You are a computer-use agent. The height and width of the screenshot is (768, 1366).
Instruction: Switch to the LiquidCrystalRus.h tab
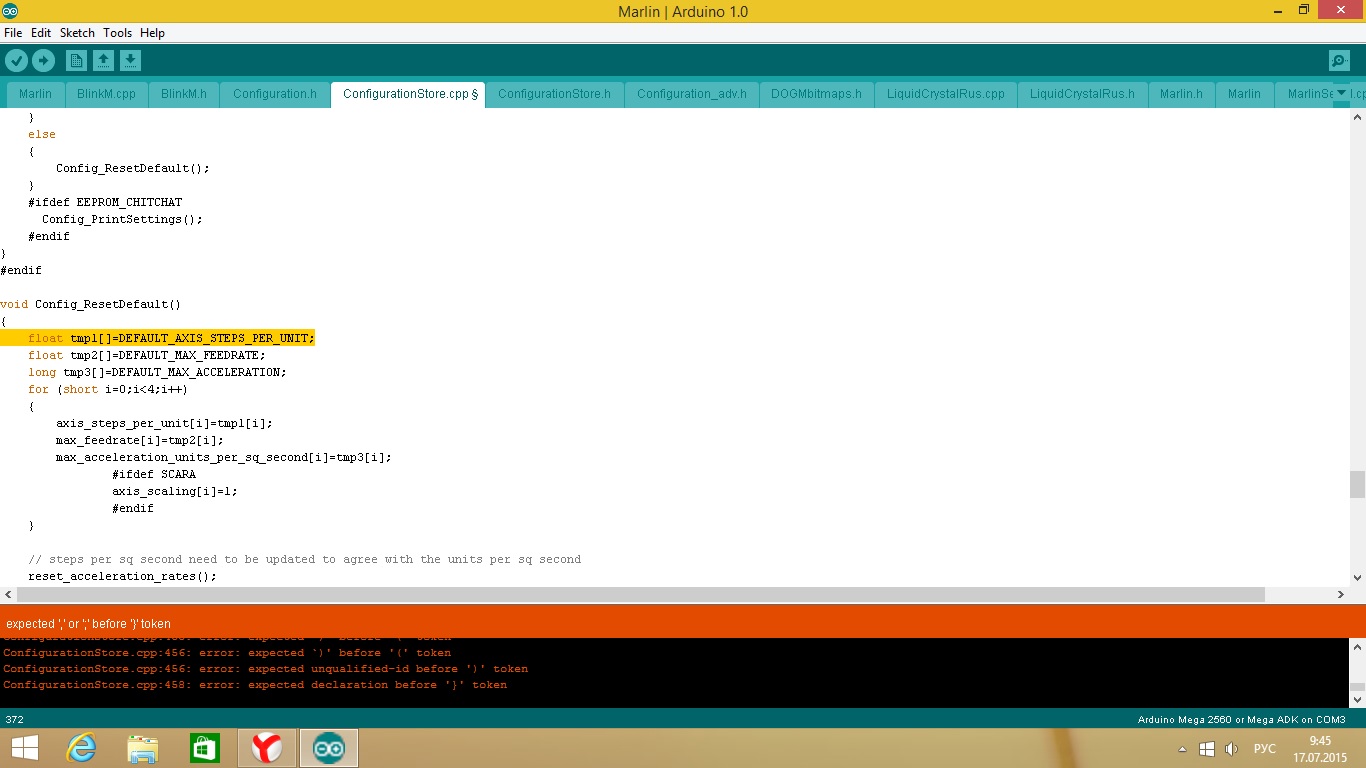pos(1082,94)
